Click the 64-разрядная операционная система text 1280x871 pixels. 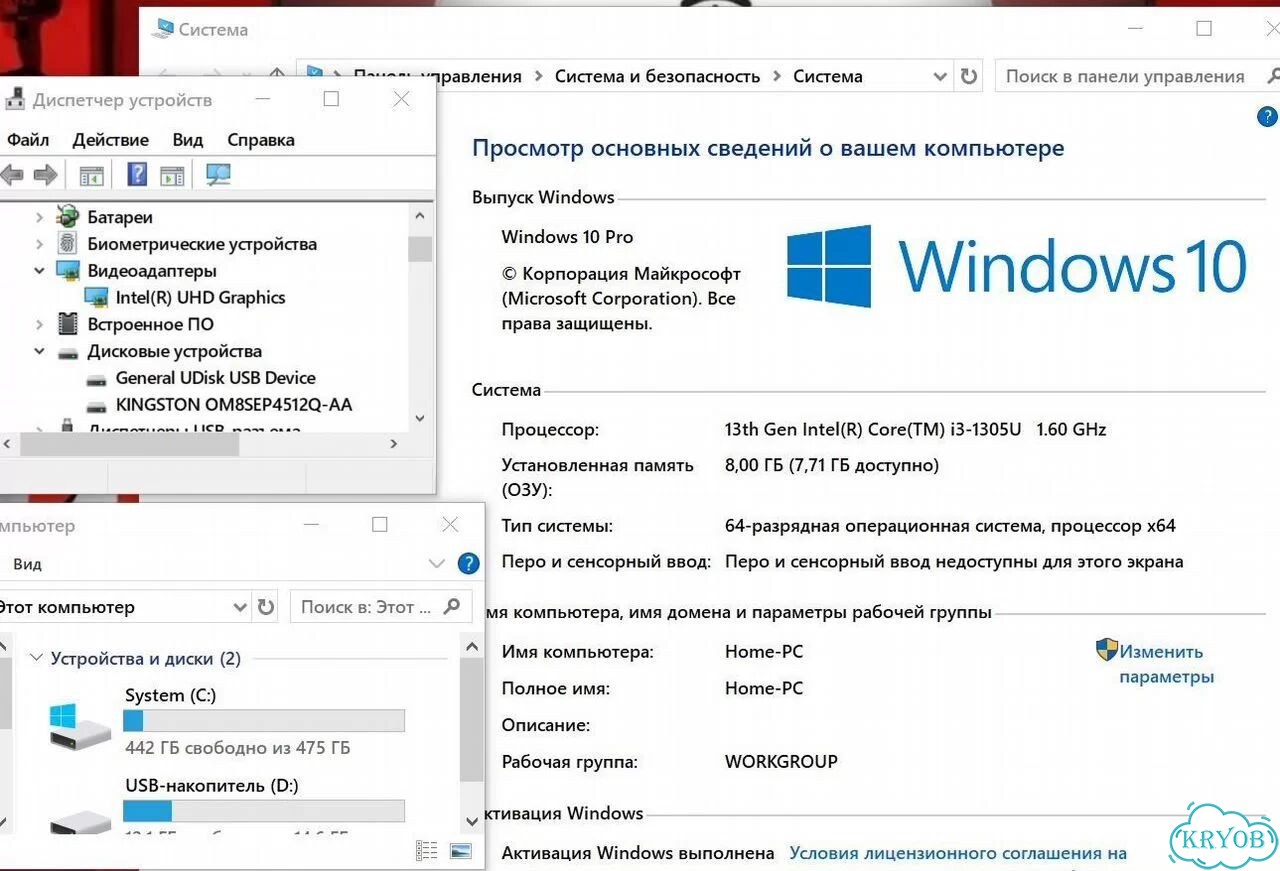(950, 526)
